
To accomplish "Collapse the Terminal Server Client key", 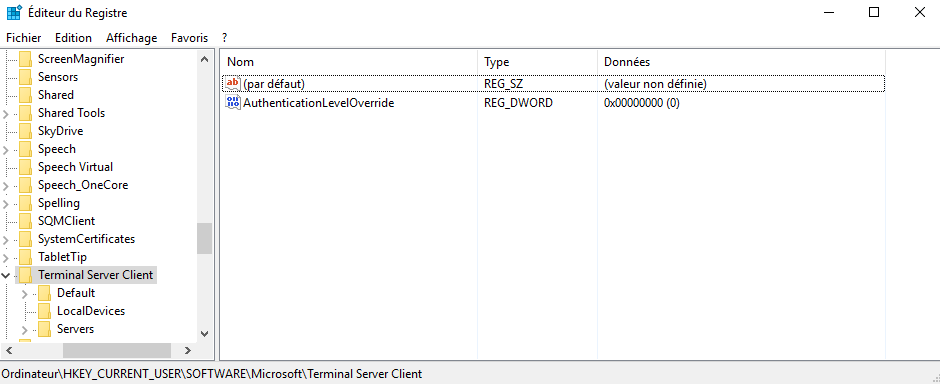I will [6, 276].
